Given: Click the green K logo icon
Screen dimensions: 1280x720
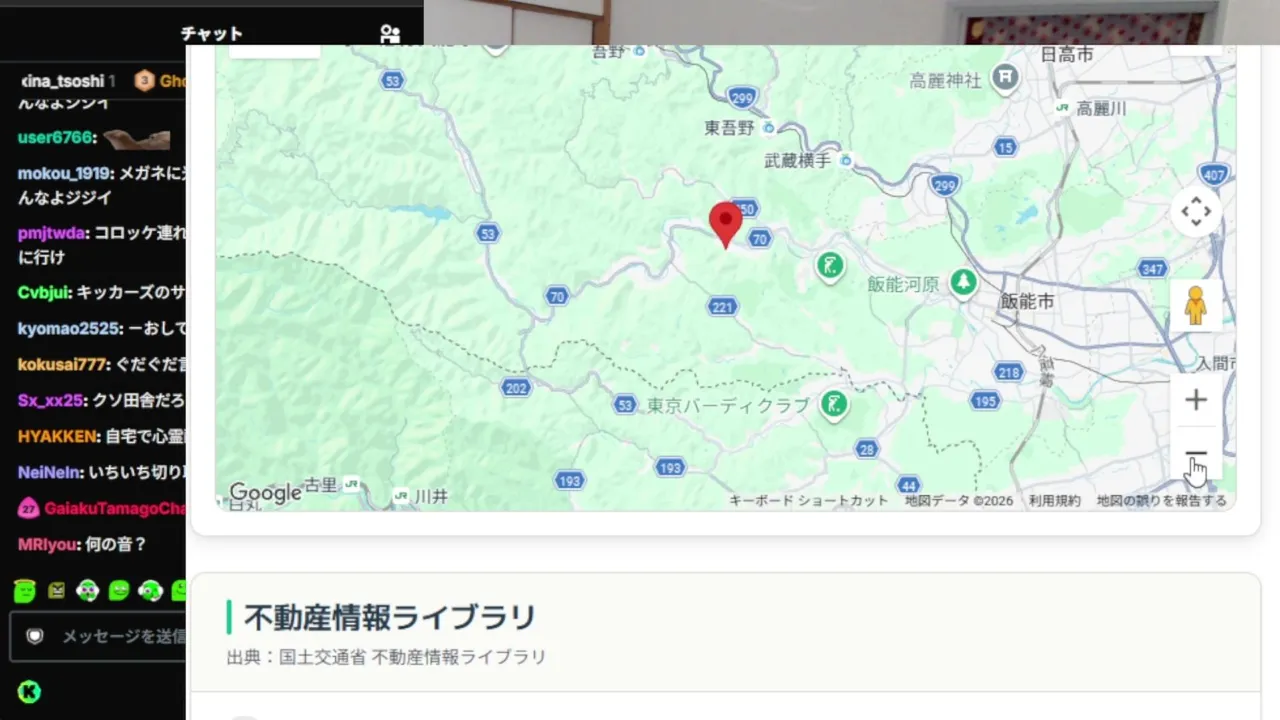Looking at the screenshot, I should (29, 691).
